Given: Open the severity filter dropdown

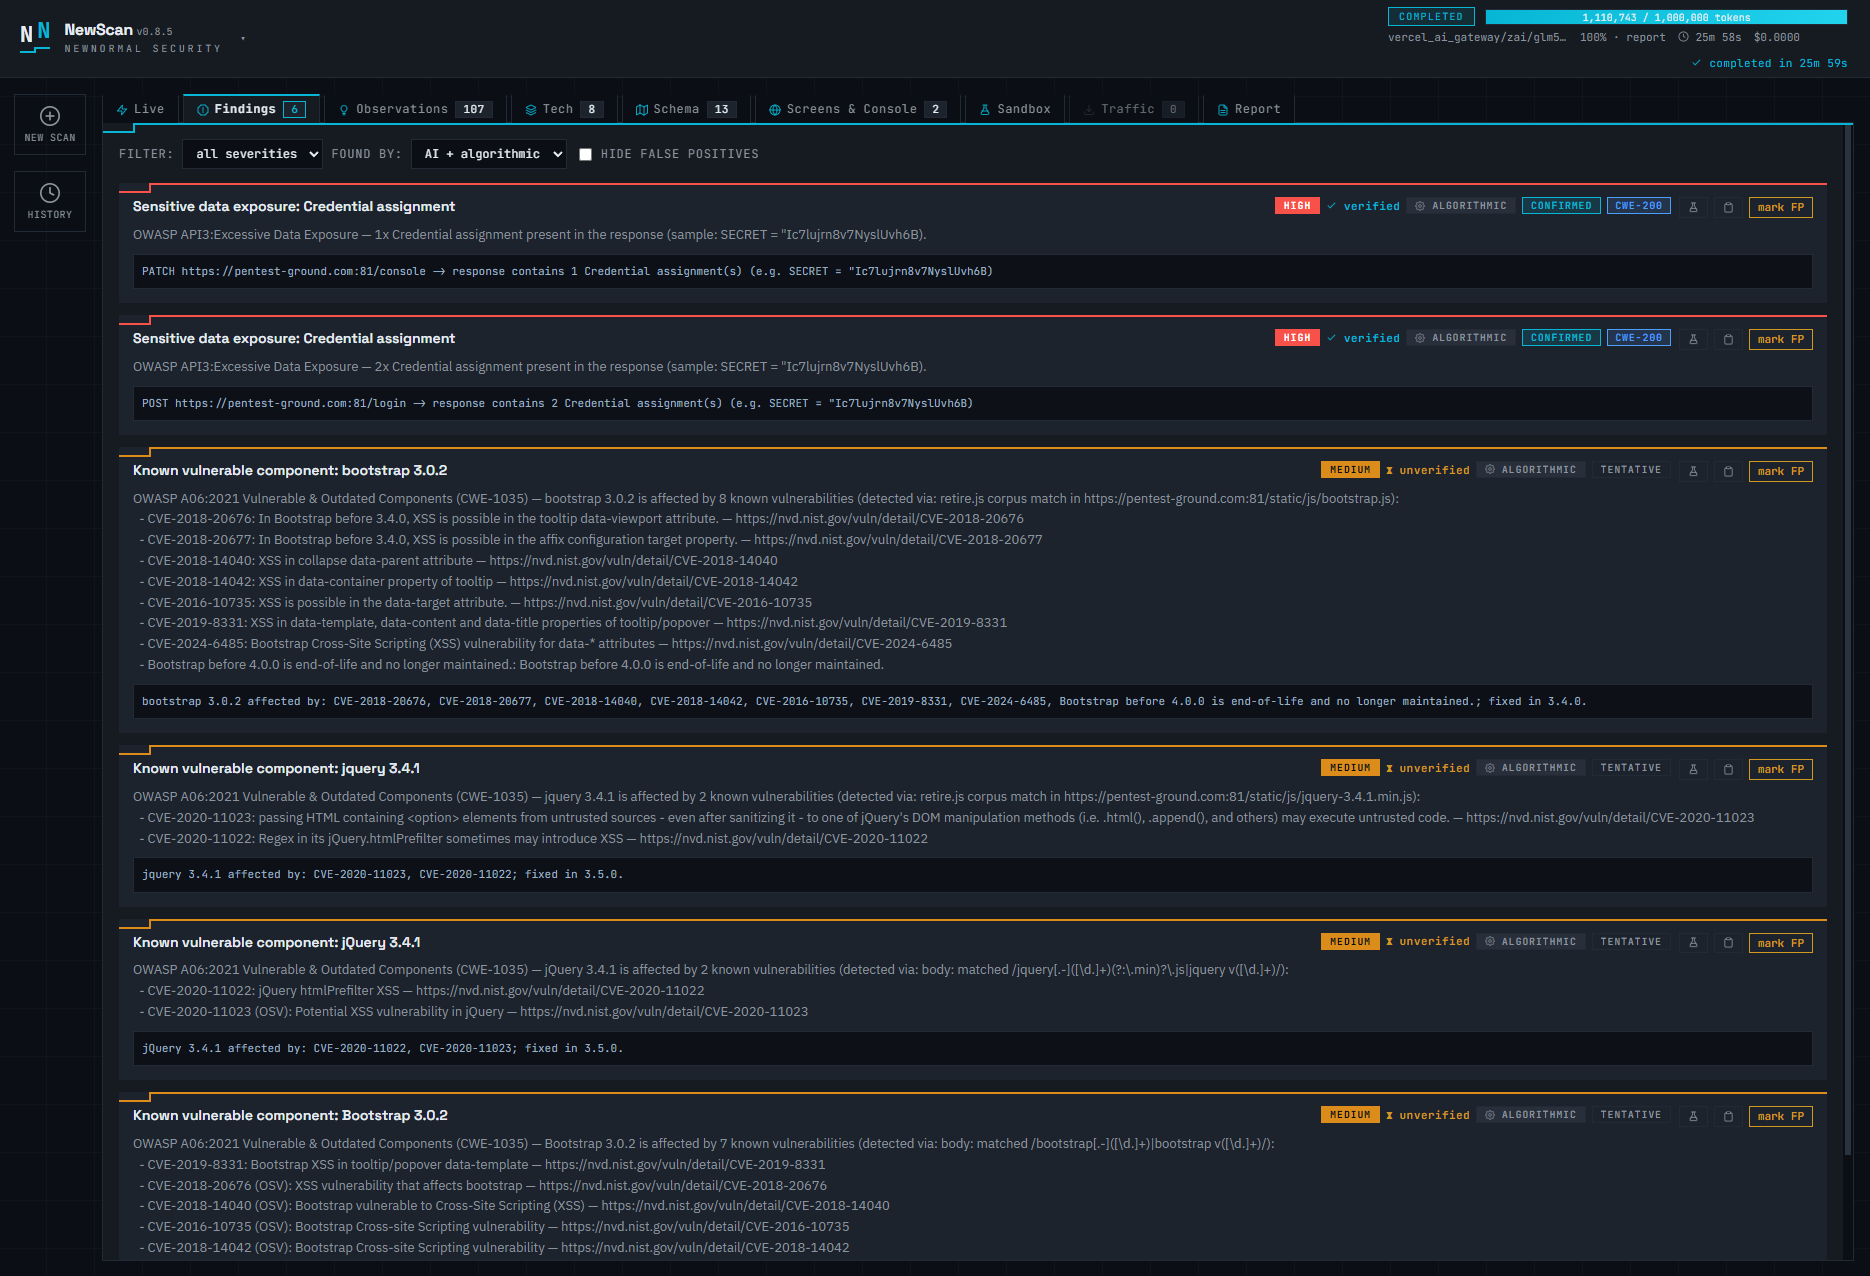Looking at the screenshot, I should tap(253, 154).
